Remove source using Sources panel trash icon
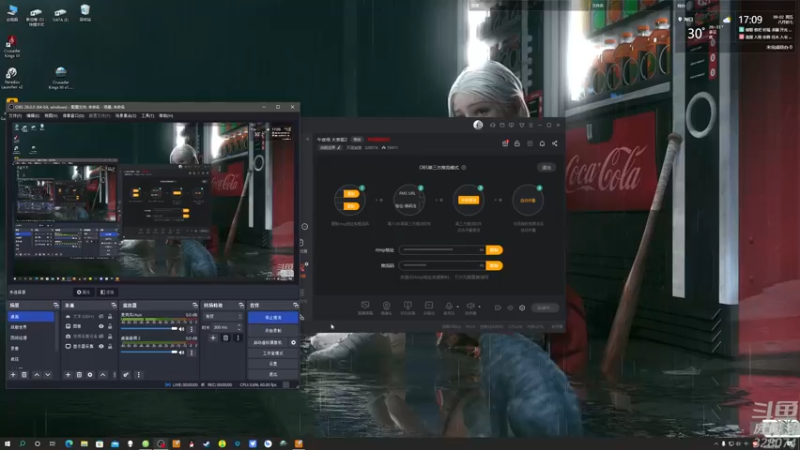 tap(79, 374)
